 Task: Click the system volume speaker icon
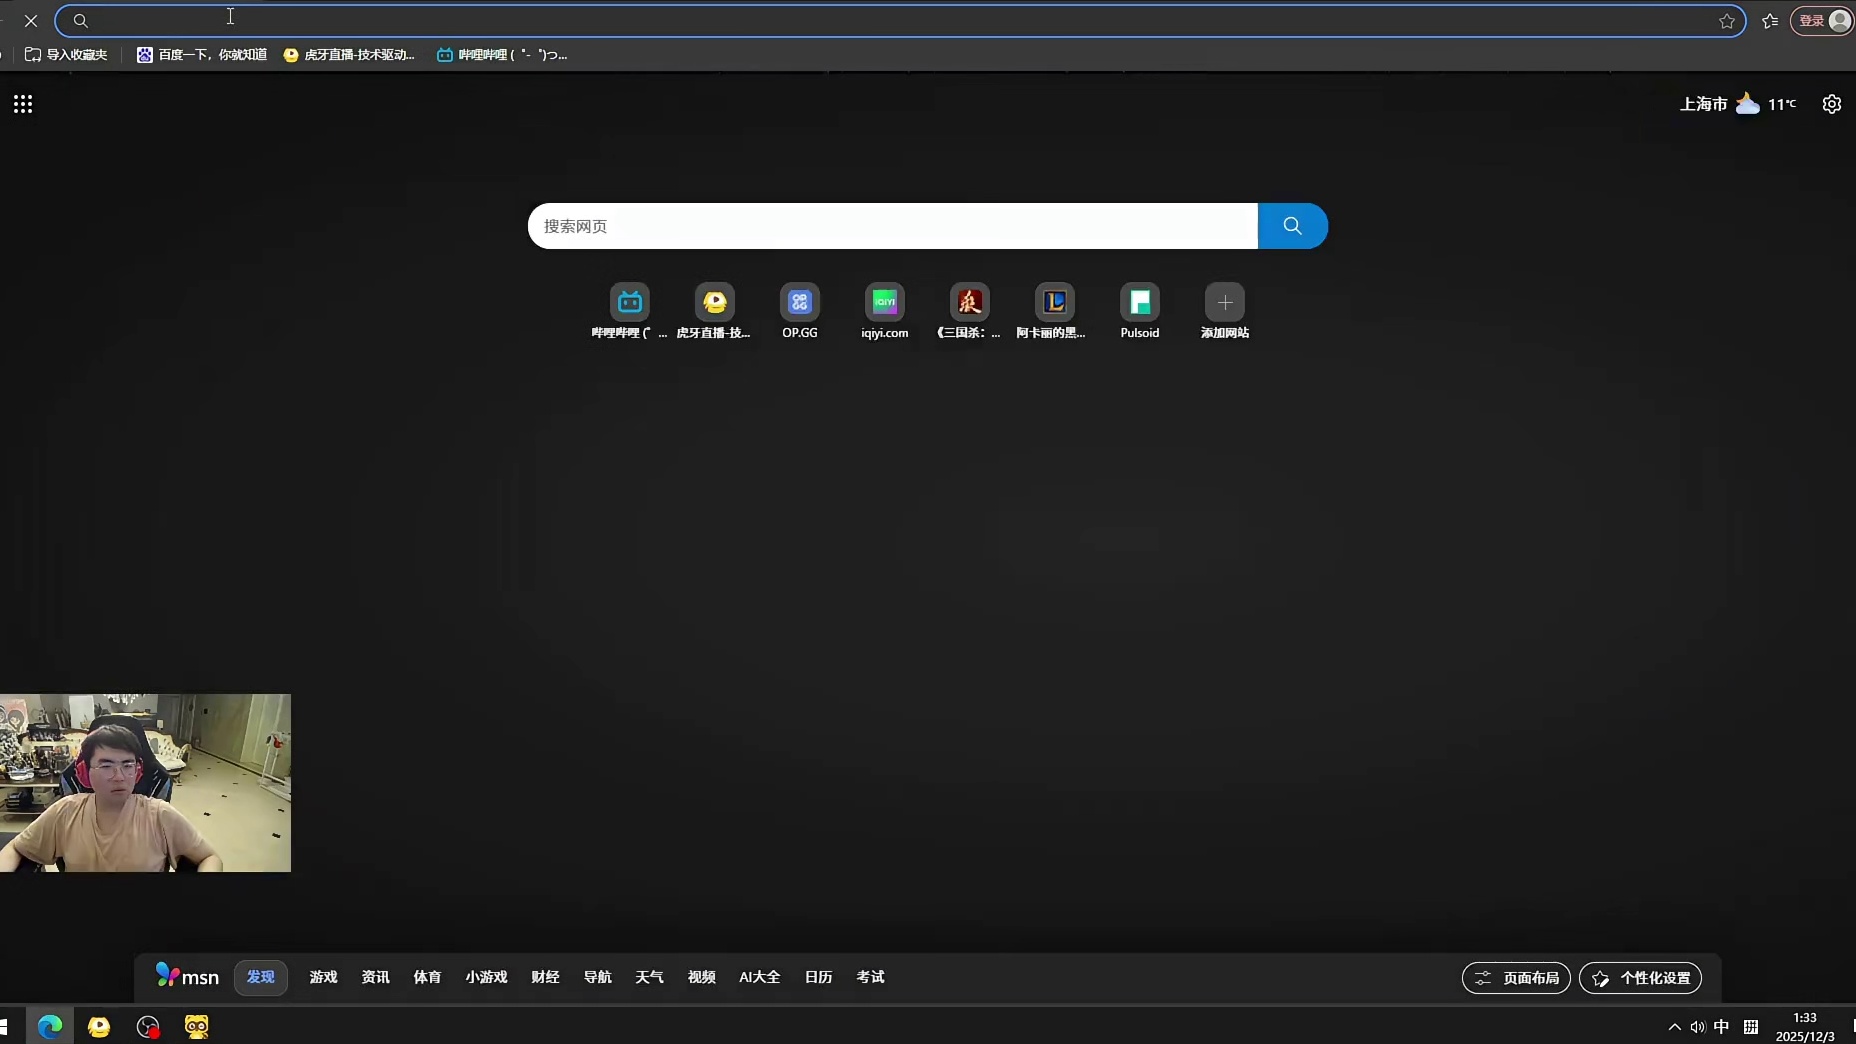coord(1697,1027)
